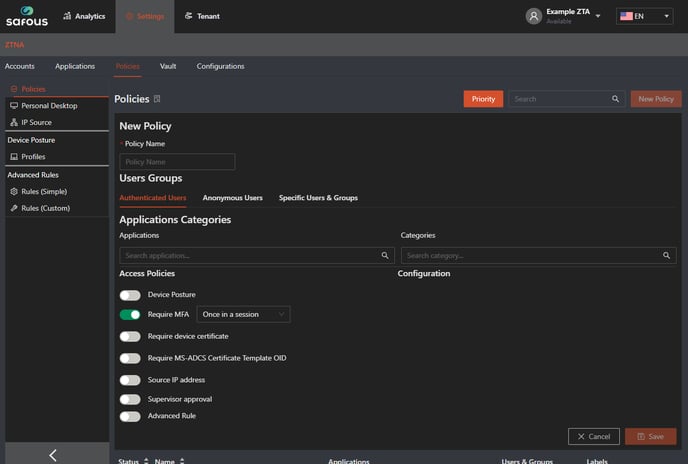
Task: Click the user avatar icon
Action: pos(534,16)
